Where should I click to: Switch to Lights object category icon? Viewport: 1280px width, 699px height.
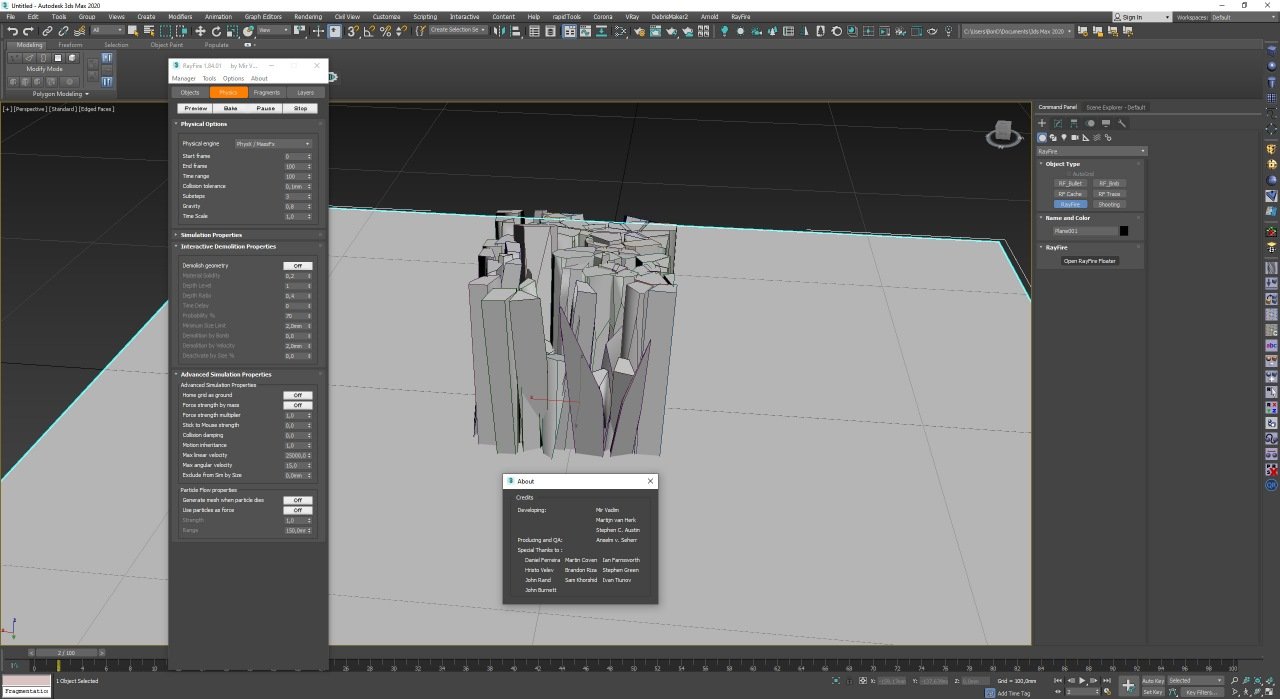pyautogui.click(x=1064, y=137)
